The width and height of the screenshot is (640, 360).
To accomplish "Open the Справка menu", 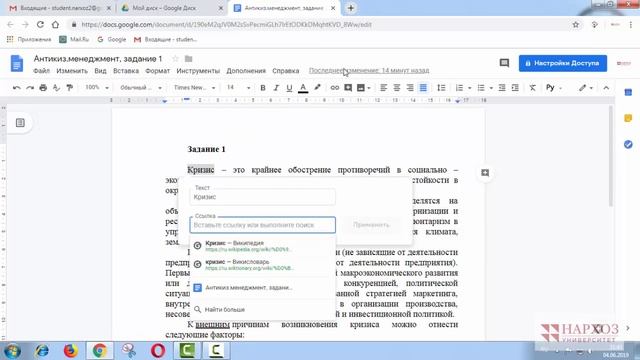I will [286, 71].
